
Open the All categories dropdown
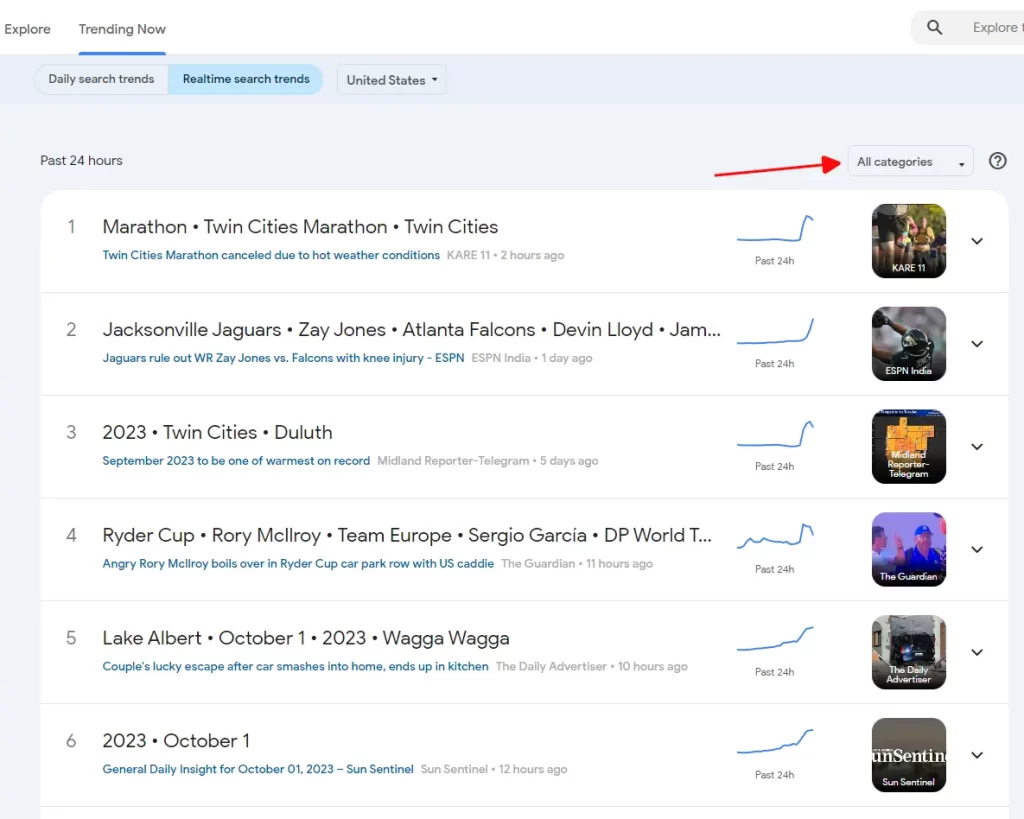click(910, 162)
